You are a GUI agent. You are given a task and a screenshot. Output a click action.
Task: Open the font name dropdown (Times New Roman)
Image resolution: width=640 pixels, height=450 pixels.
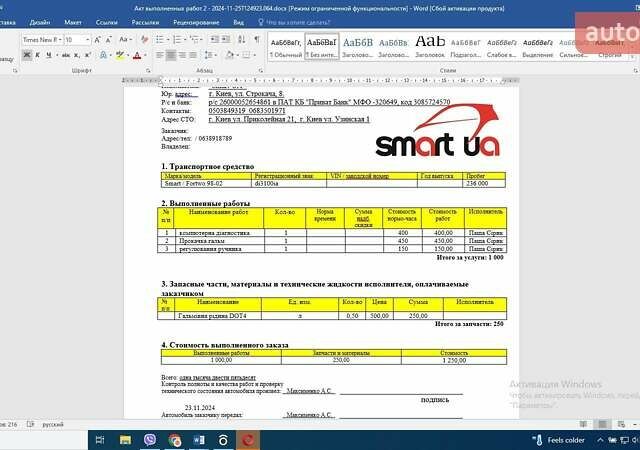pyautogui.click(x=60, y=40)
